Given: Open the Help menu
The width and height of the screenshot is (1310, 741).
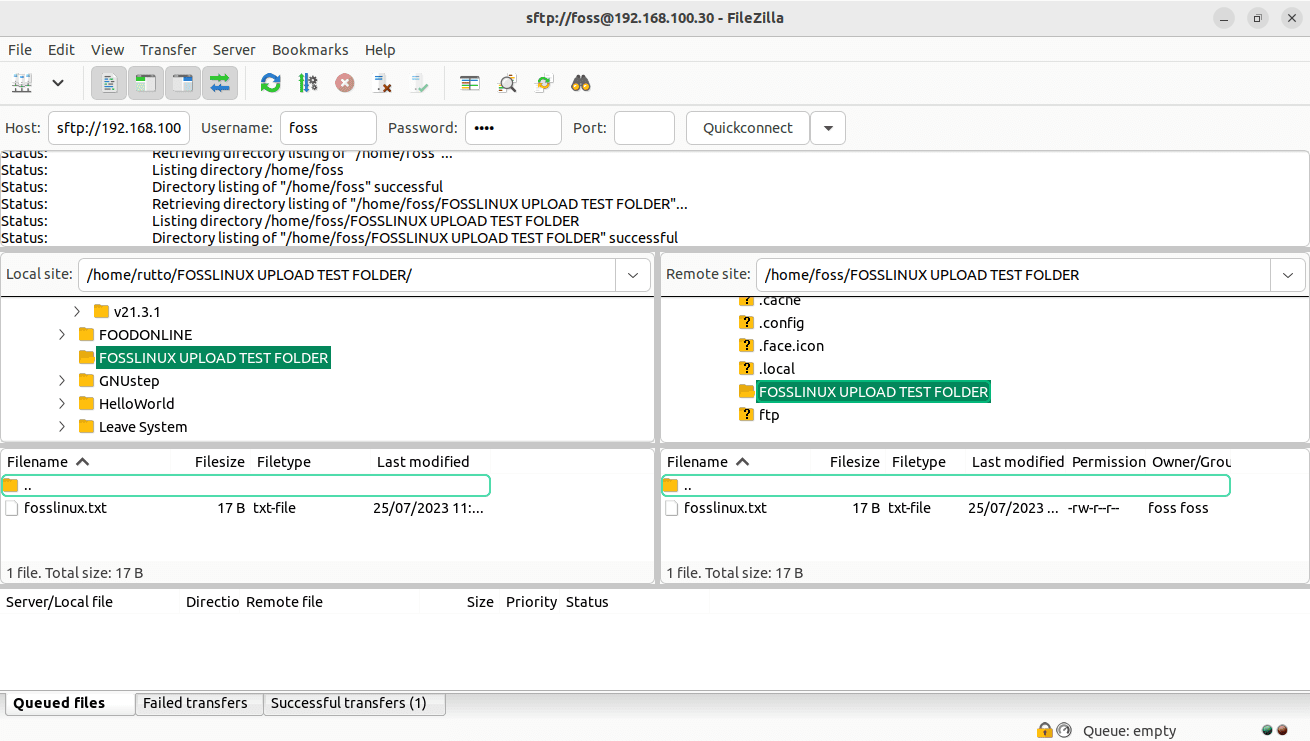Looking at the screenshot, I should coord(380,49).
